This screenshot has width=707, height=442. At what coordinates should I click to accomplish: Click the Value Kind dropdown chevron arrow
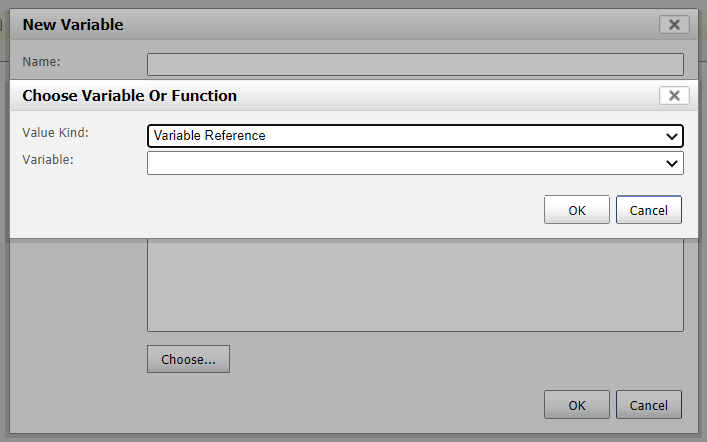tap(672, 136)
